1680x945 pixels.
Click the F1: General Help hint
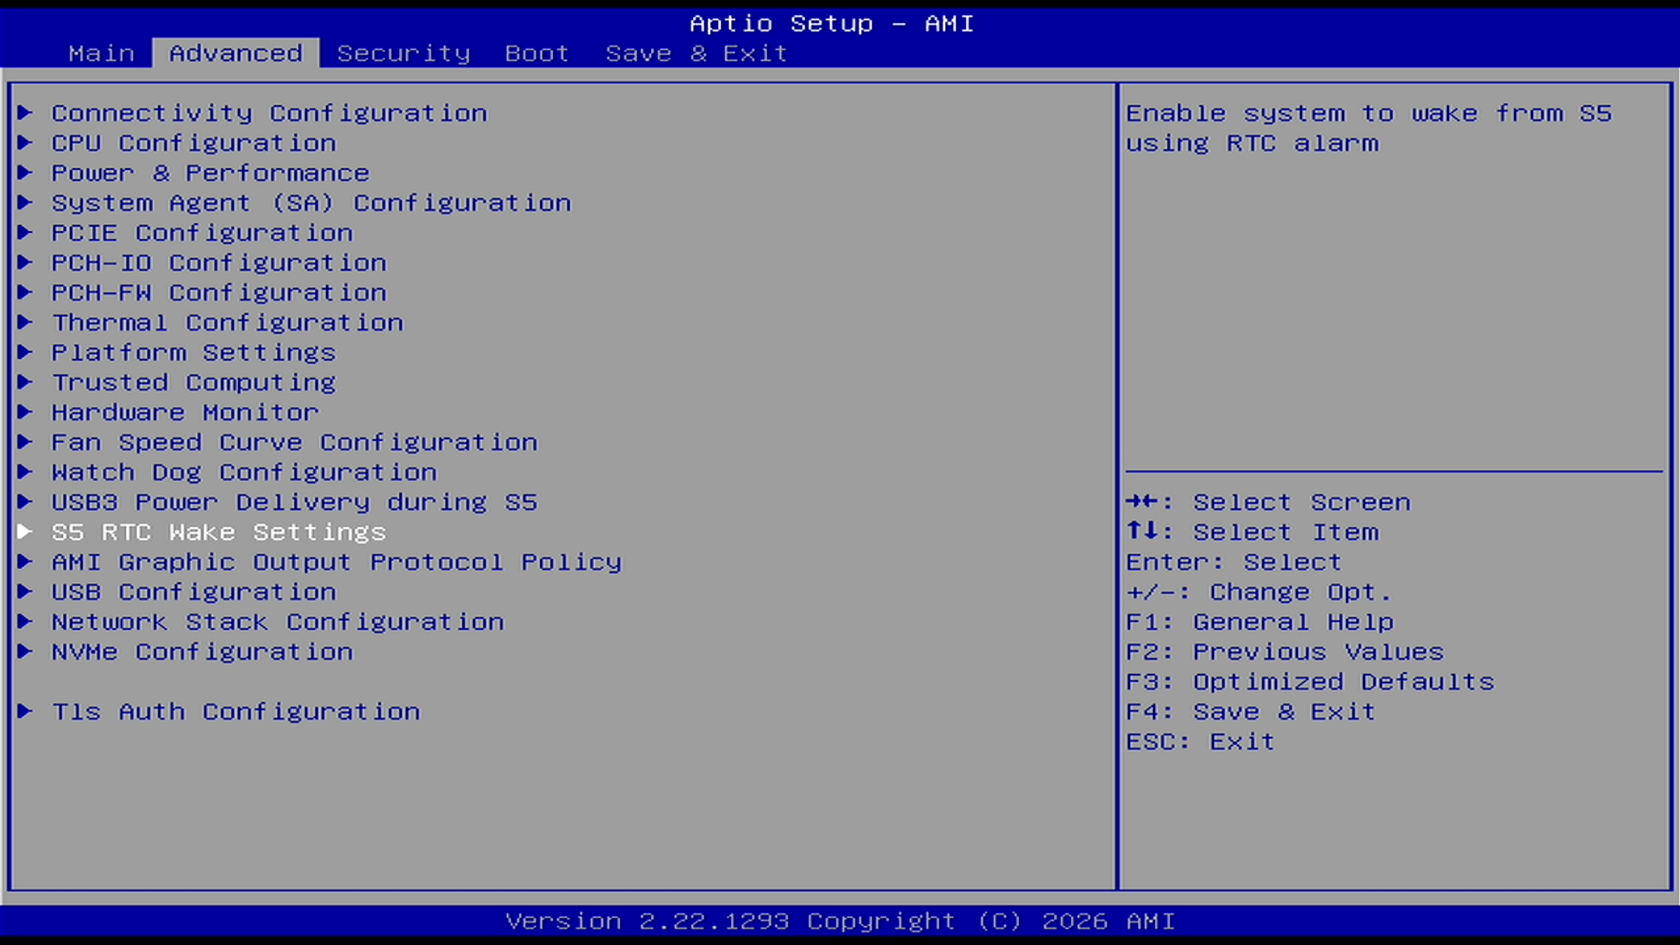(1260, 622)
